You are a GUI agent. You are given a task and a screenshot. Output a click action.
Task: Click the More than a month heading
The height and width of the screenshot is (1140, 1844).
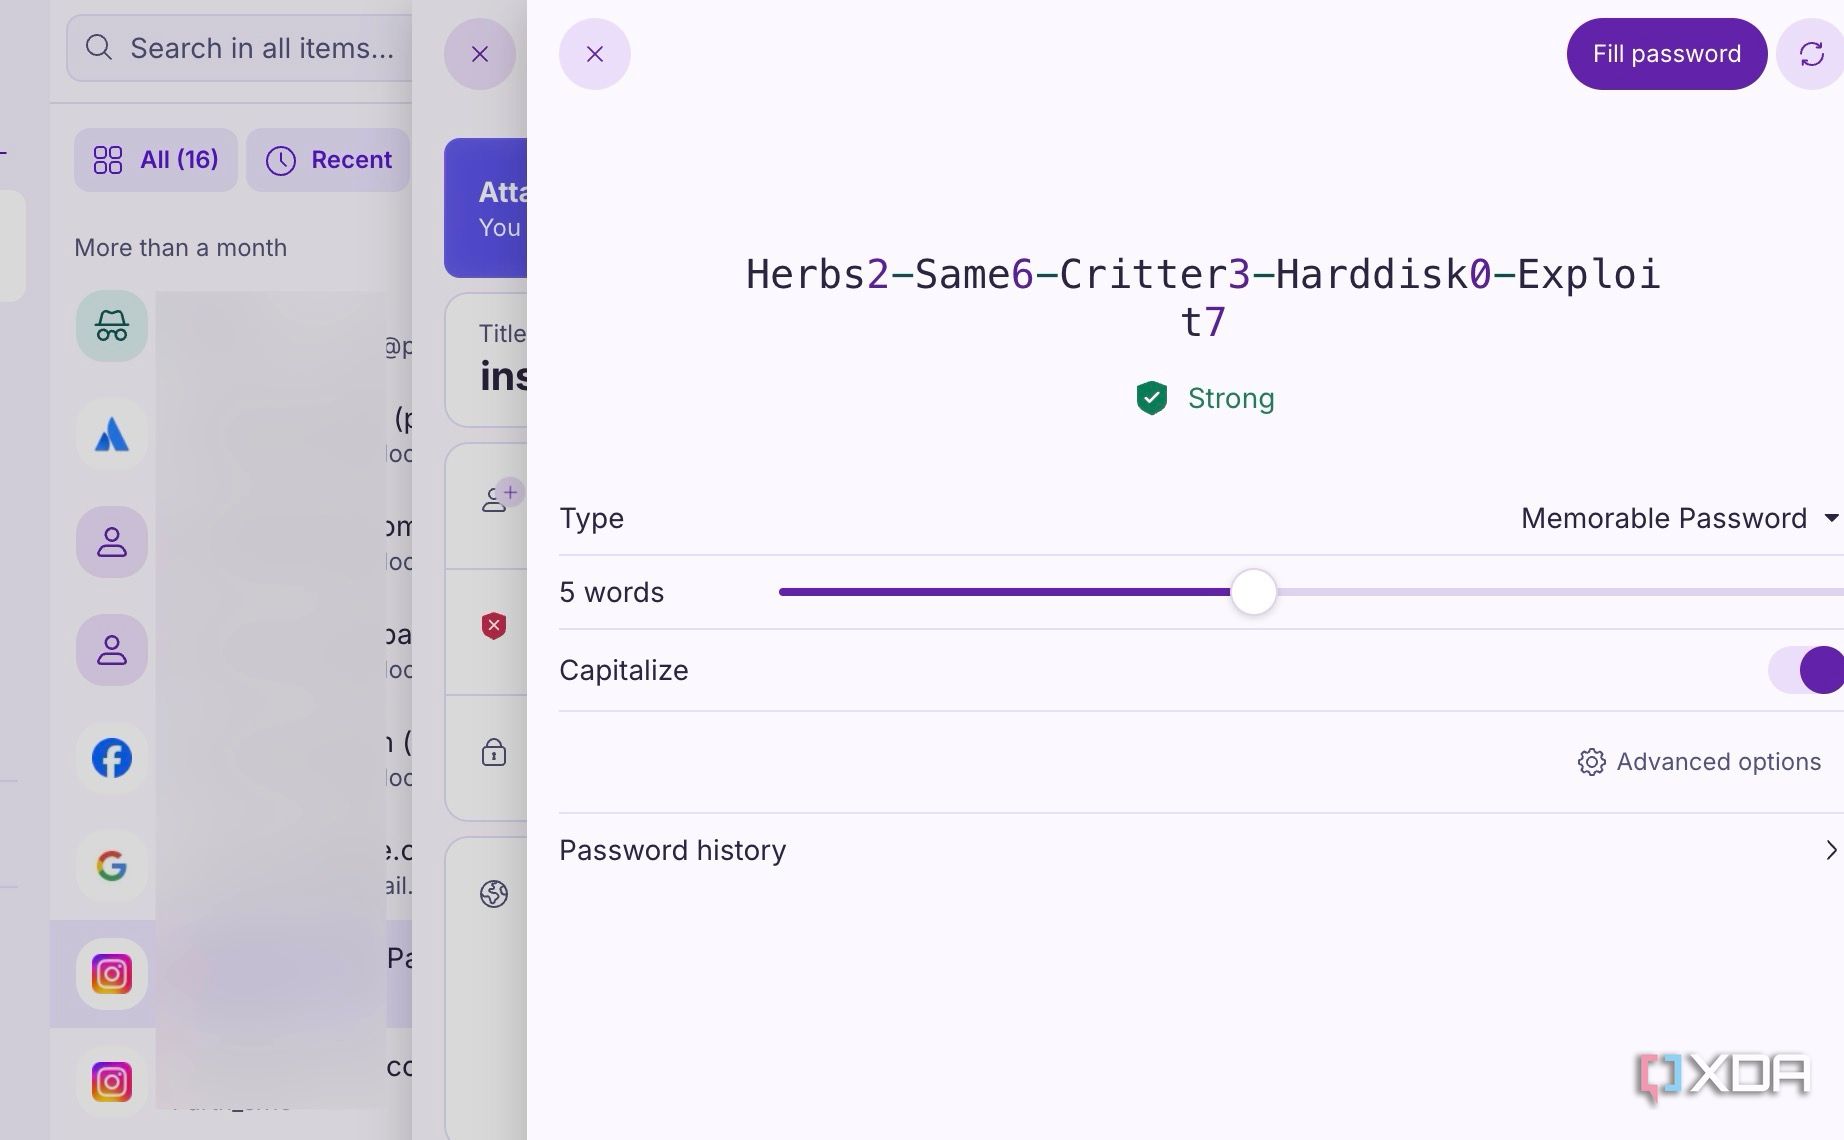coord(181,248)
